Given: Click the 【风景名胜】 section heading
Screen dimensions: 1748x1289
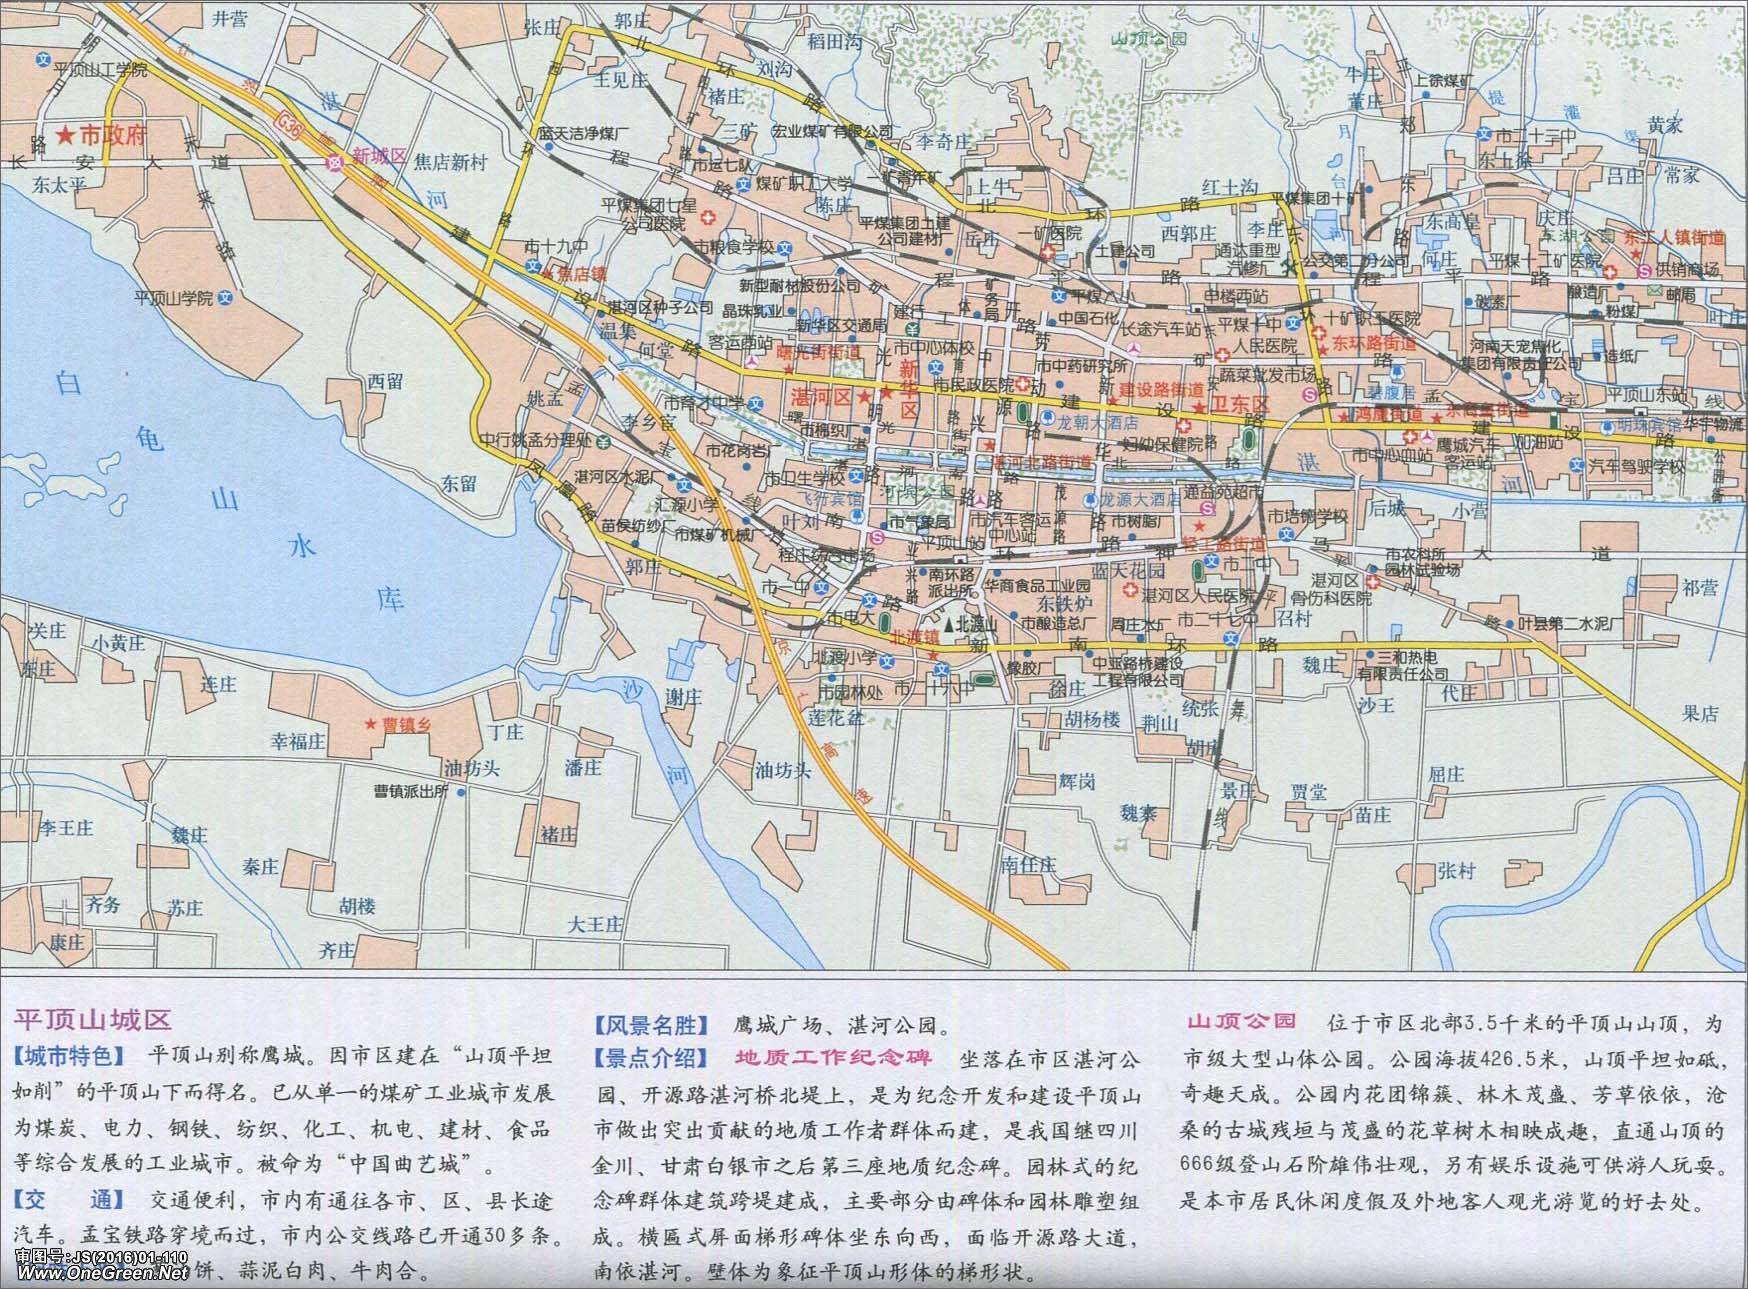Looking at the screenshot, I should tap(652, 1025).
